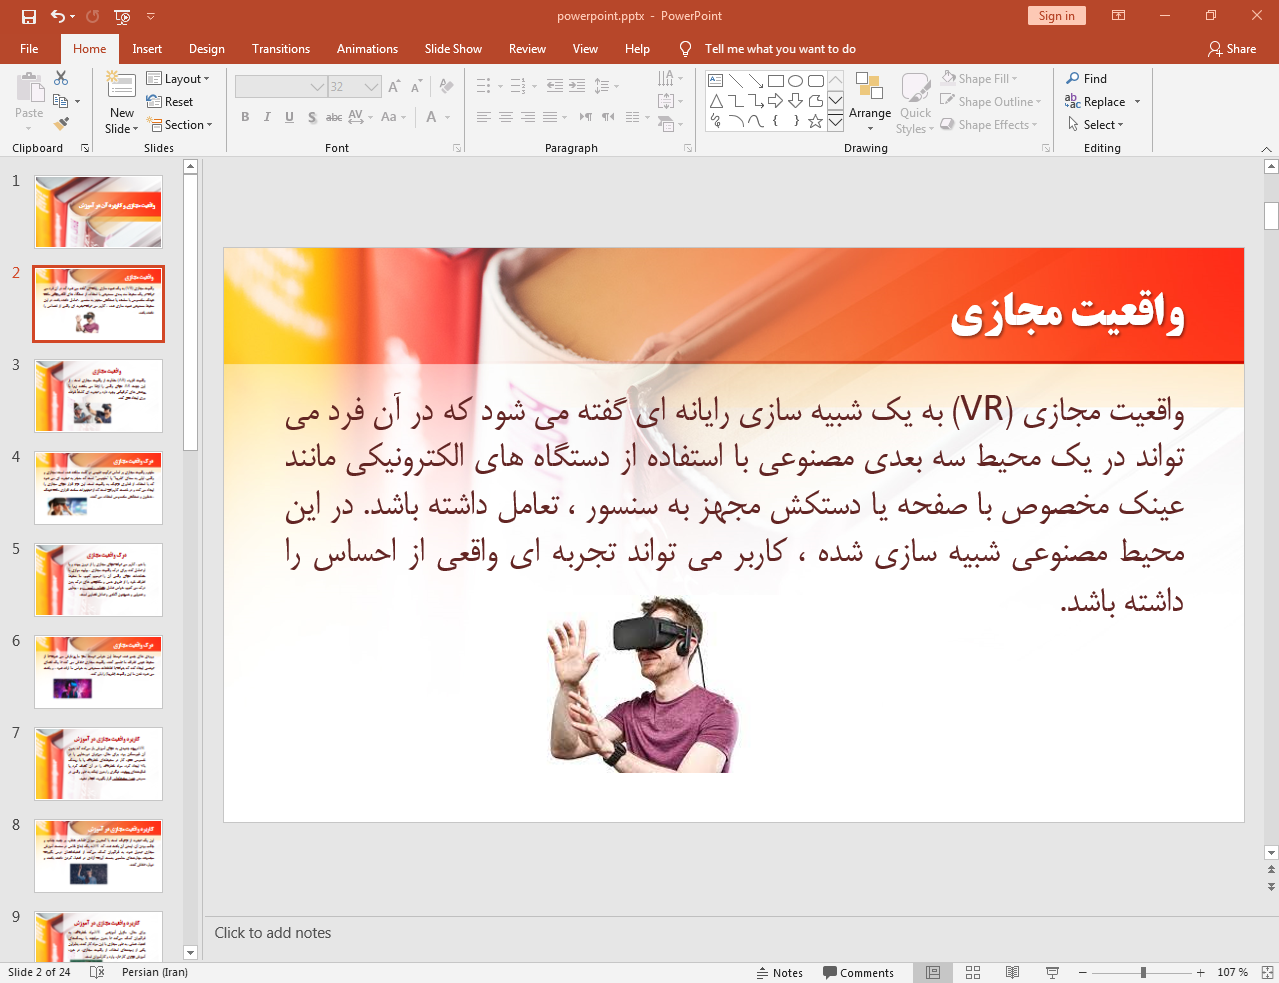Click the Decrease Font Size icon

[x=416, y=87]
